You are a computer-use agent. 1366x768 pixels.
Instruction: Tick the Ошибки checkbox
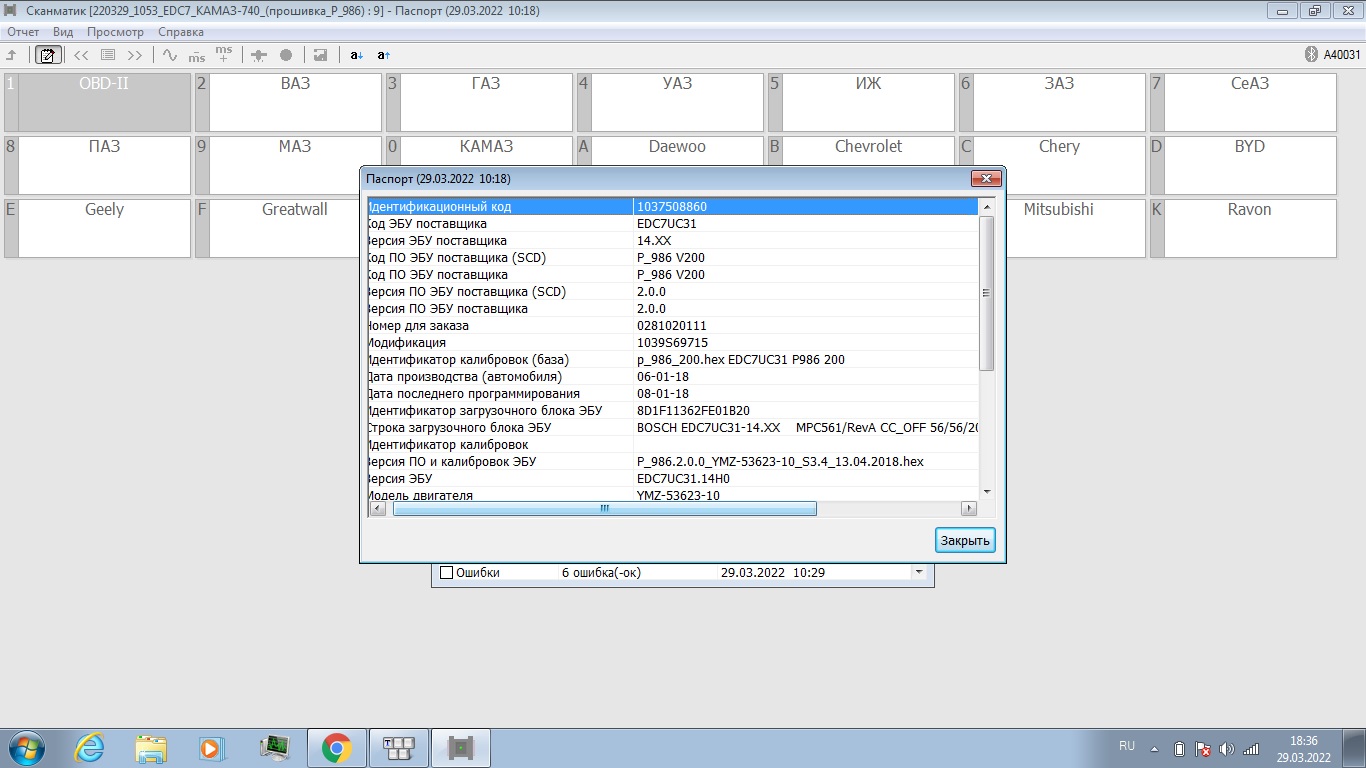447,573
